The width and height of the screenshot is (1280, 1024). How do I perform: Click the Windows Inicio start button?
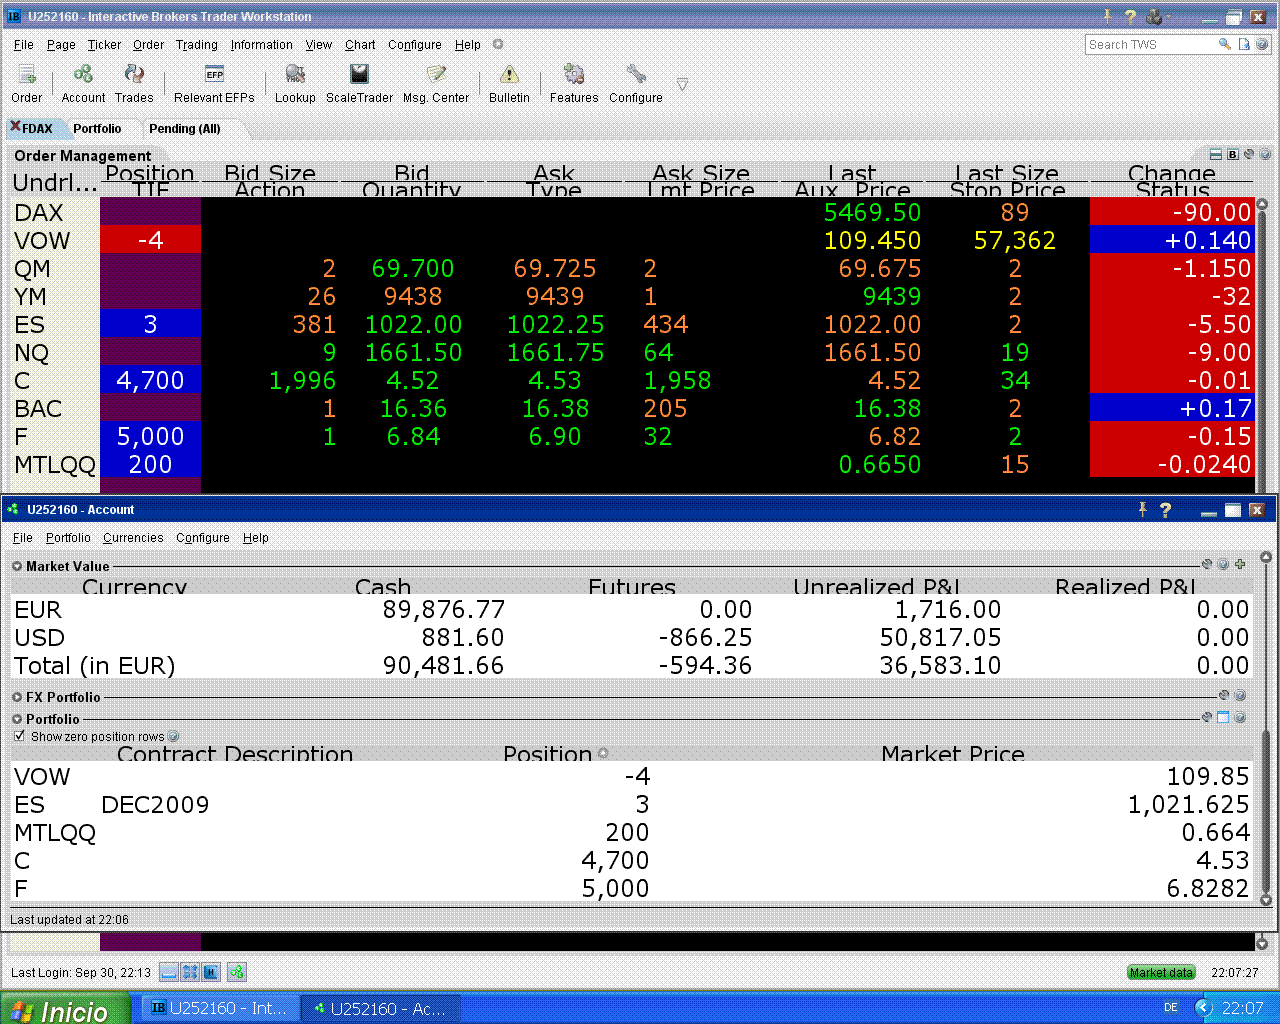point(65,1009)
